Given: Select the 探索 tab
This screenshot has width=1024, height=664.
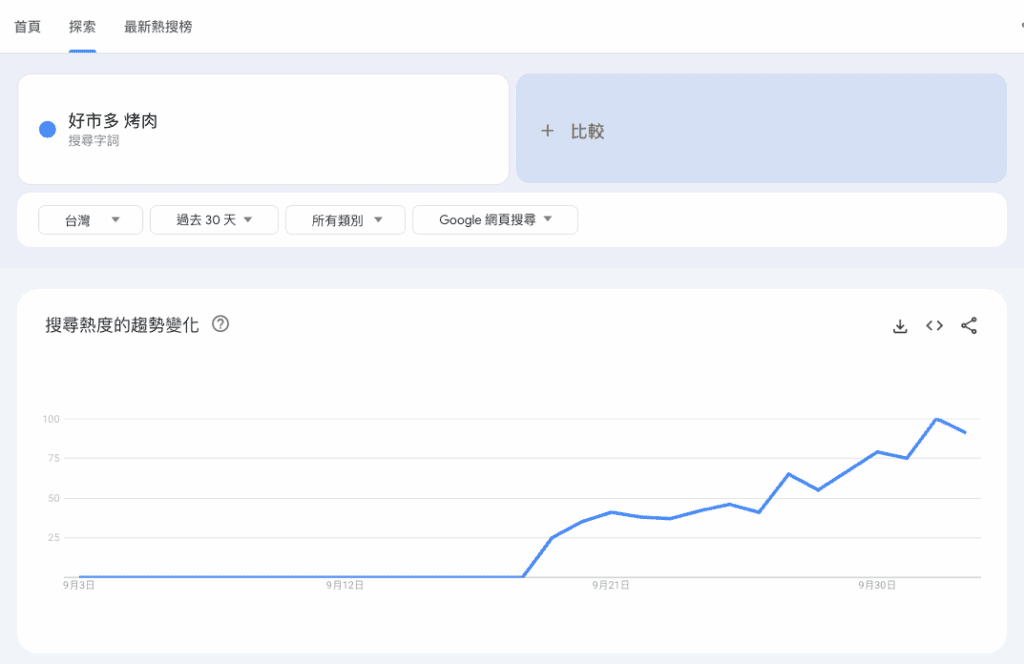Looking at the screenshot, I should point(82,27).
